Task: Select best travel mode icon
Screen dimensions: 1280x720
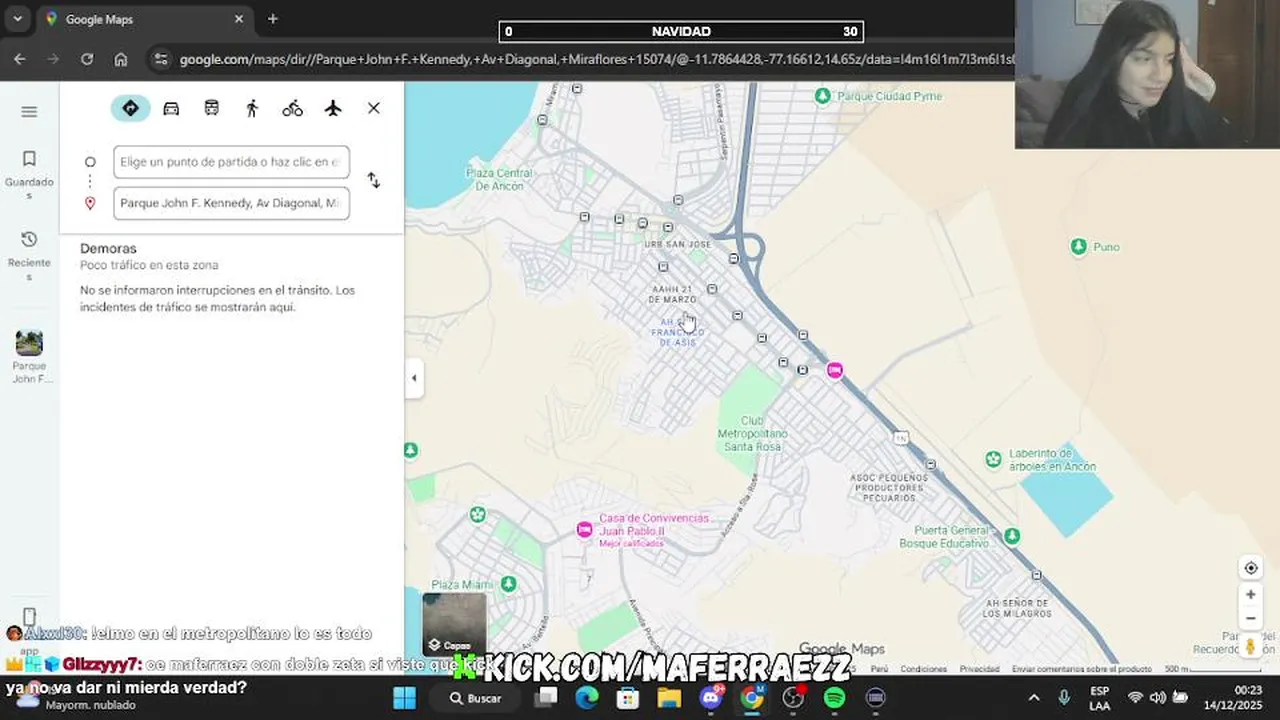Action: click(x=130, y=108)
